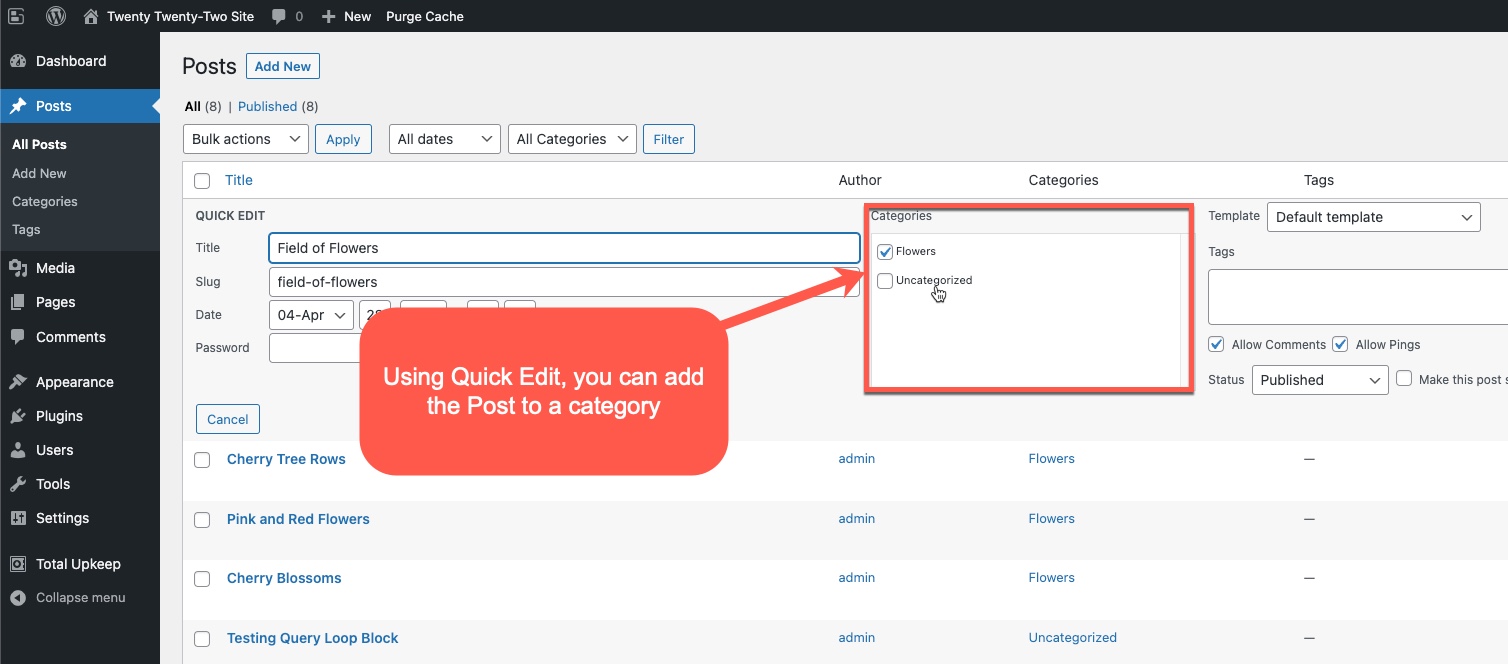Image resolution: width=1508 pixels, height=664 pixels.
Task: Click into the Slug input field
Action: (563, 282)
